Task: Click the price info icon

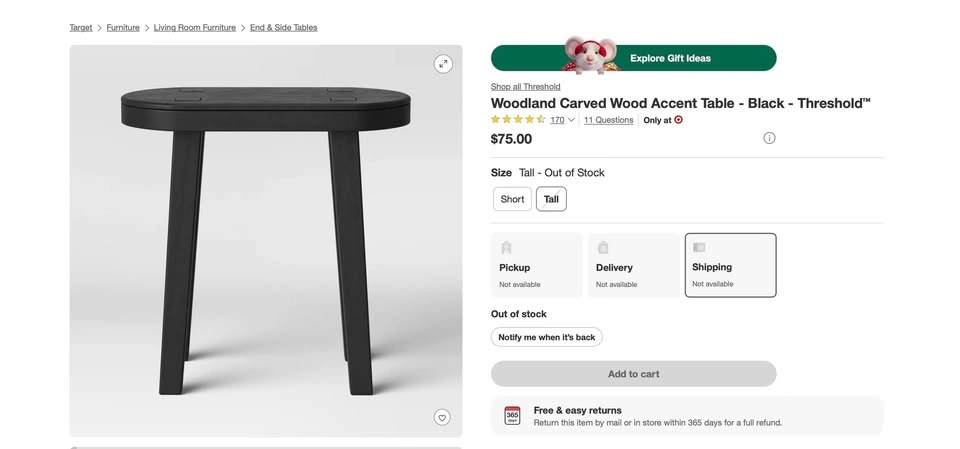Action: point(769,138)
